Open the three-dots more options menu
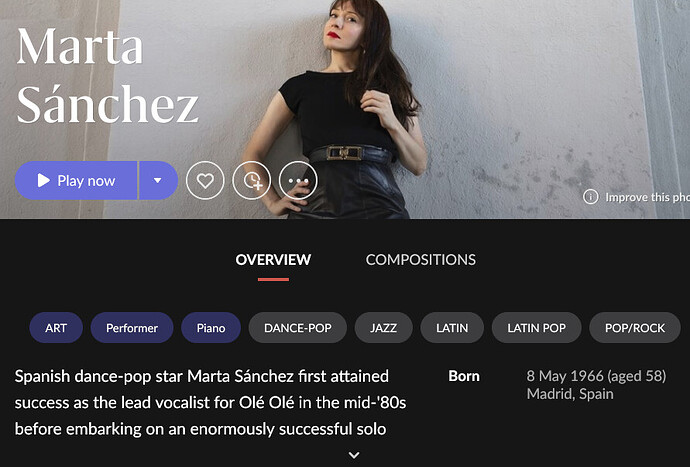 298,180
